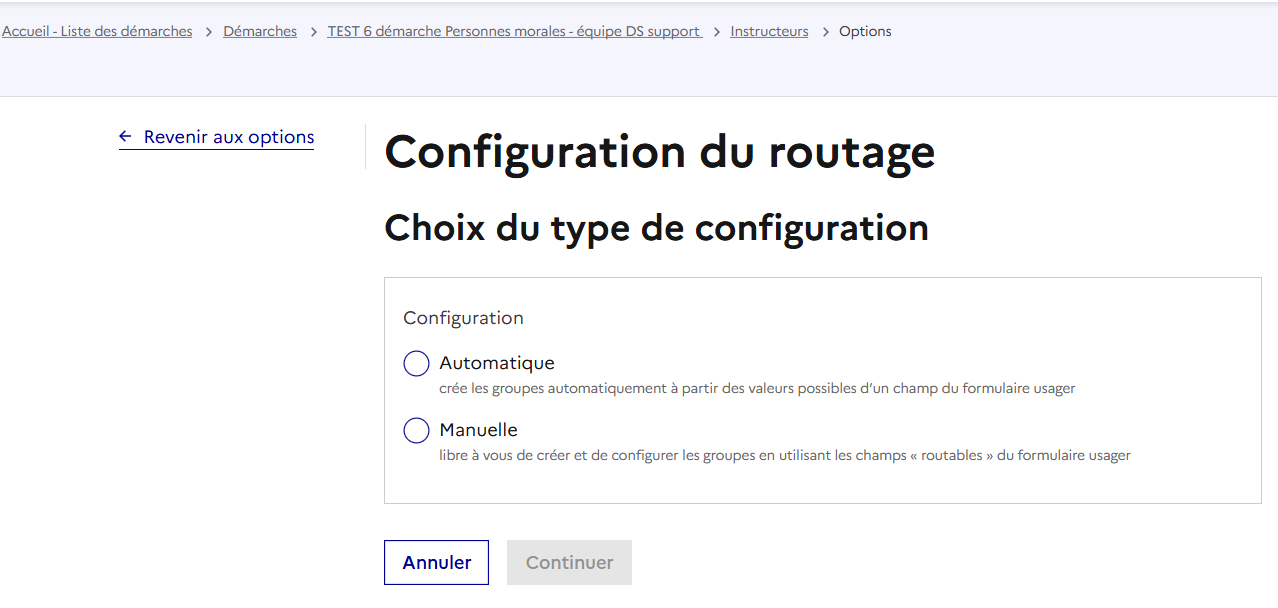This screenshot has height=608, width=1278.
Task: Click the Automatique description about automatic groups
Action: 757,388
